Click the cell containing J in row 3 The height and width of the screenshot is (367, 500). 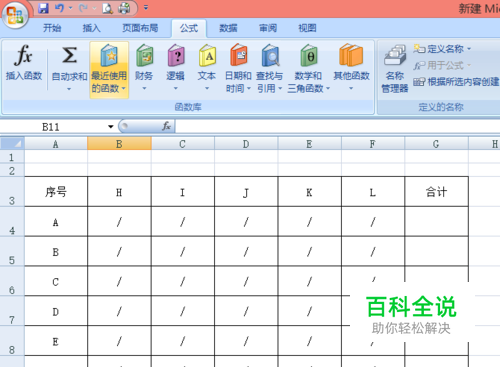pos(246,192)
